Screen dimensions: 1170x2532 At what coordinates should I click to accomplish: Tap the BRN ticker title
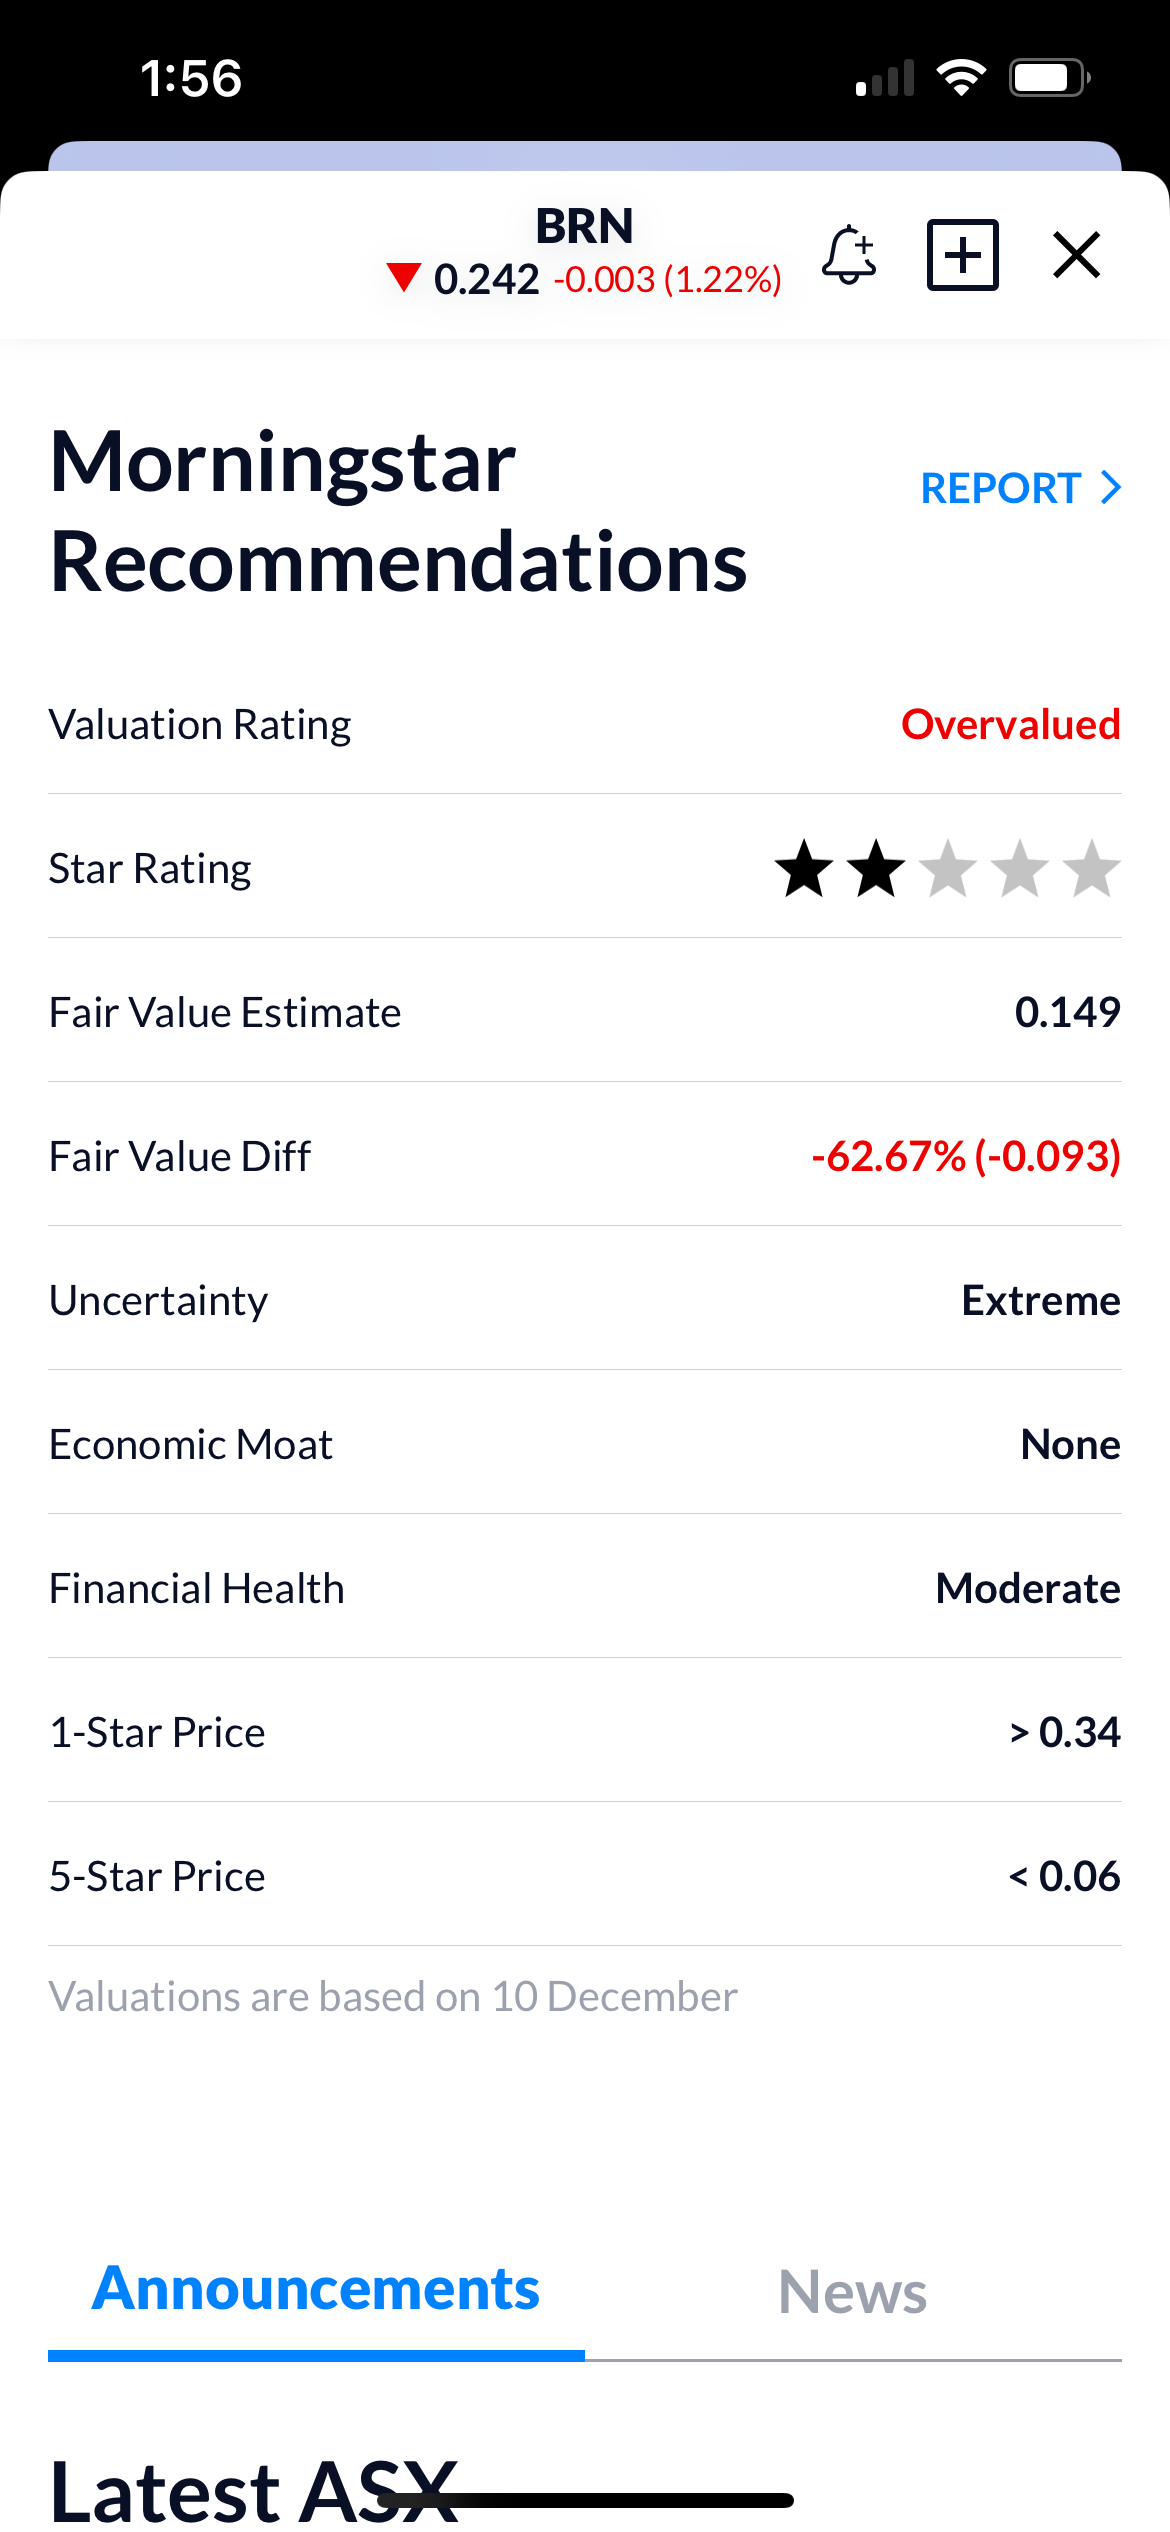point(585,226)
